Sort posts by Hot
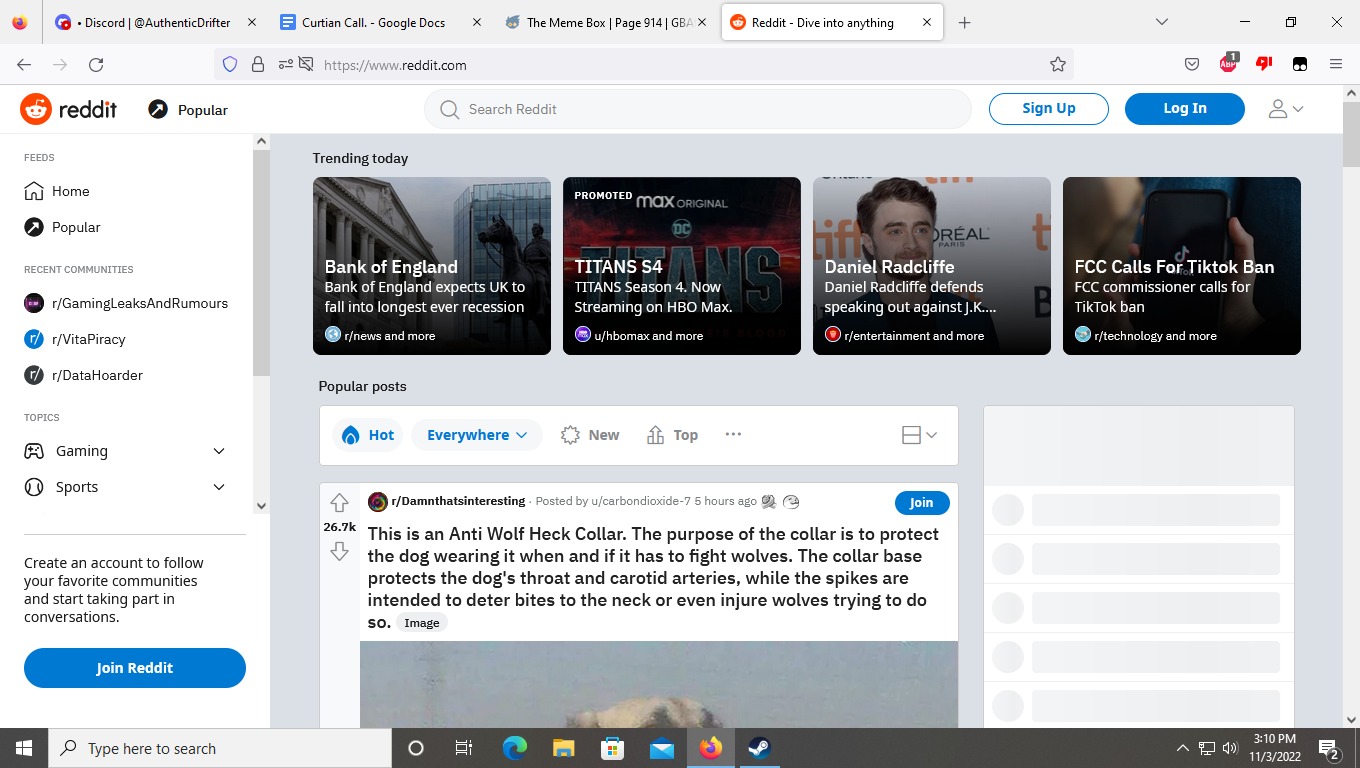 click(x=368, y=435)
